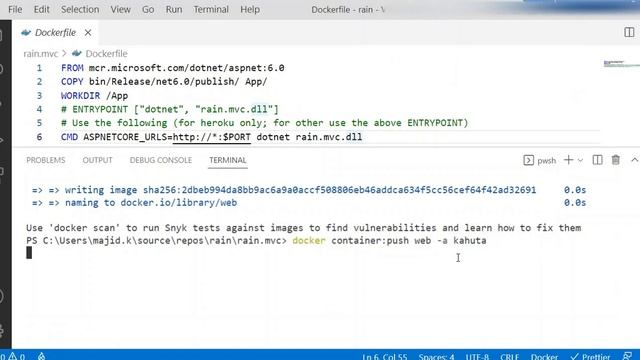This screenshot has width=640, height=360.
Task: Click the editor minimap preview
Action: point(621,64)
